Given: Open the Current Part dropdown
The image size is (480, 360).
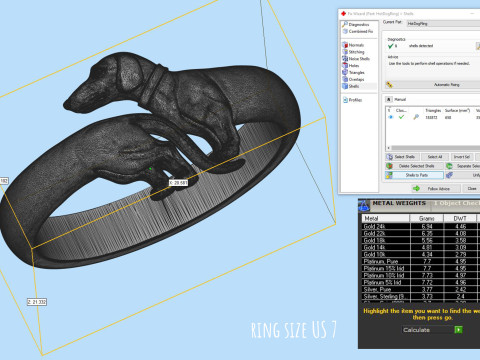Looking at the screenshot, I should tap(443, 24).
